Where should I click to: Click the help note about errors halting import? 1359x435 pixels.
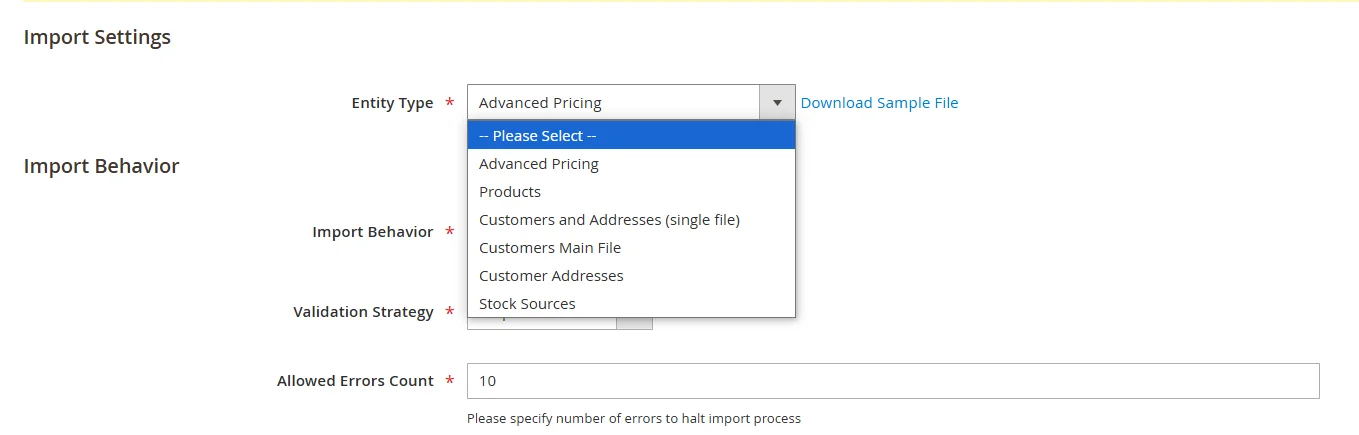(634, 419)
